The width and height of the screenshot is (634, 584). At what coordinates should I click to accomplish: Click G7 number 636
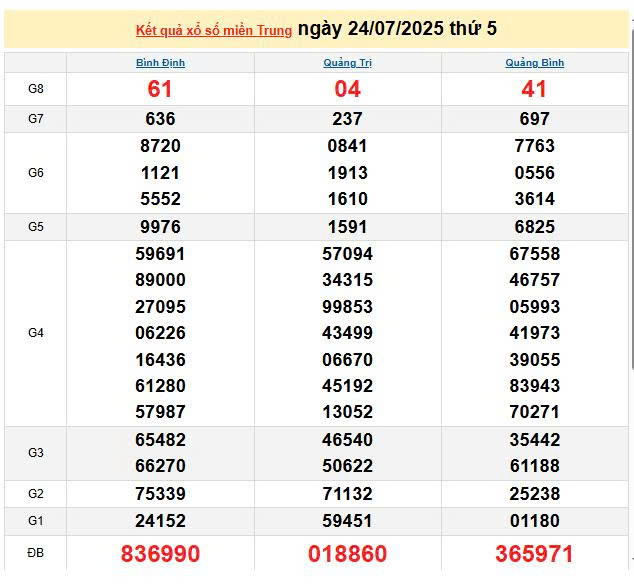click(x=161, y=119)
